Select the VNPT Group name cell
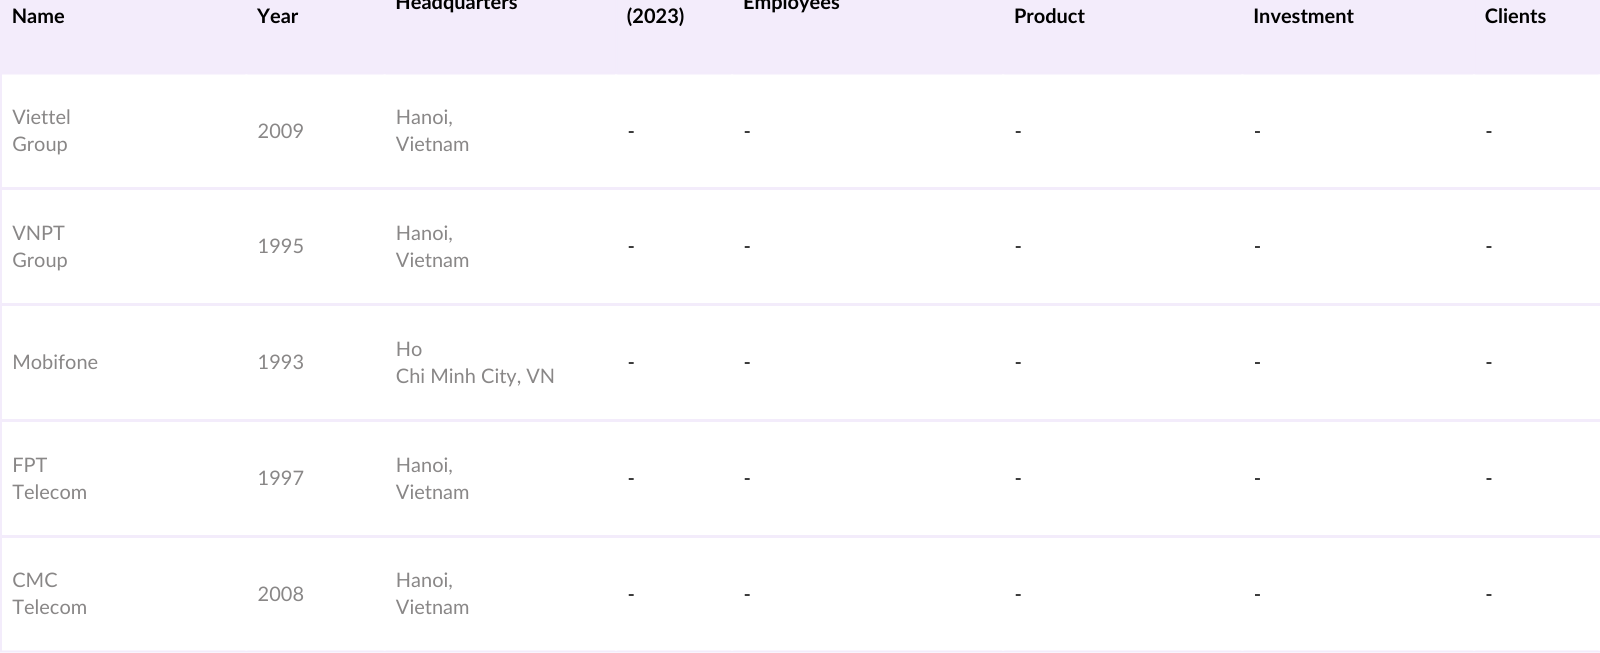 click(x=40, y=246)
